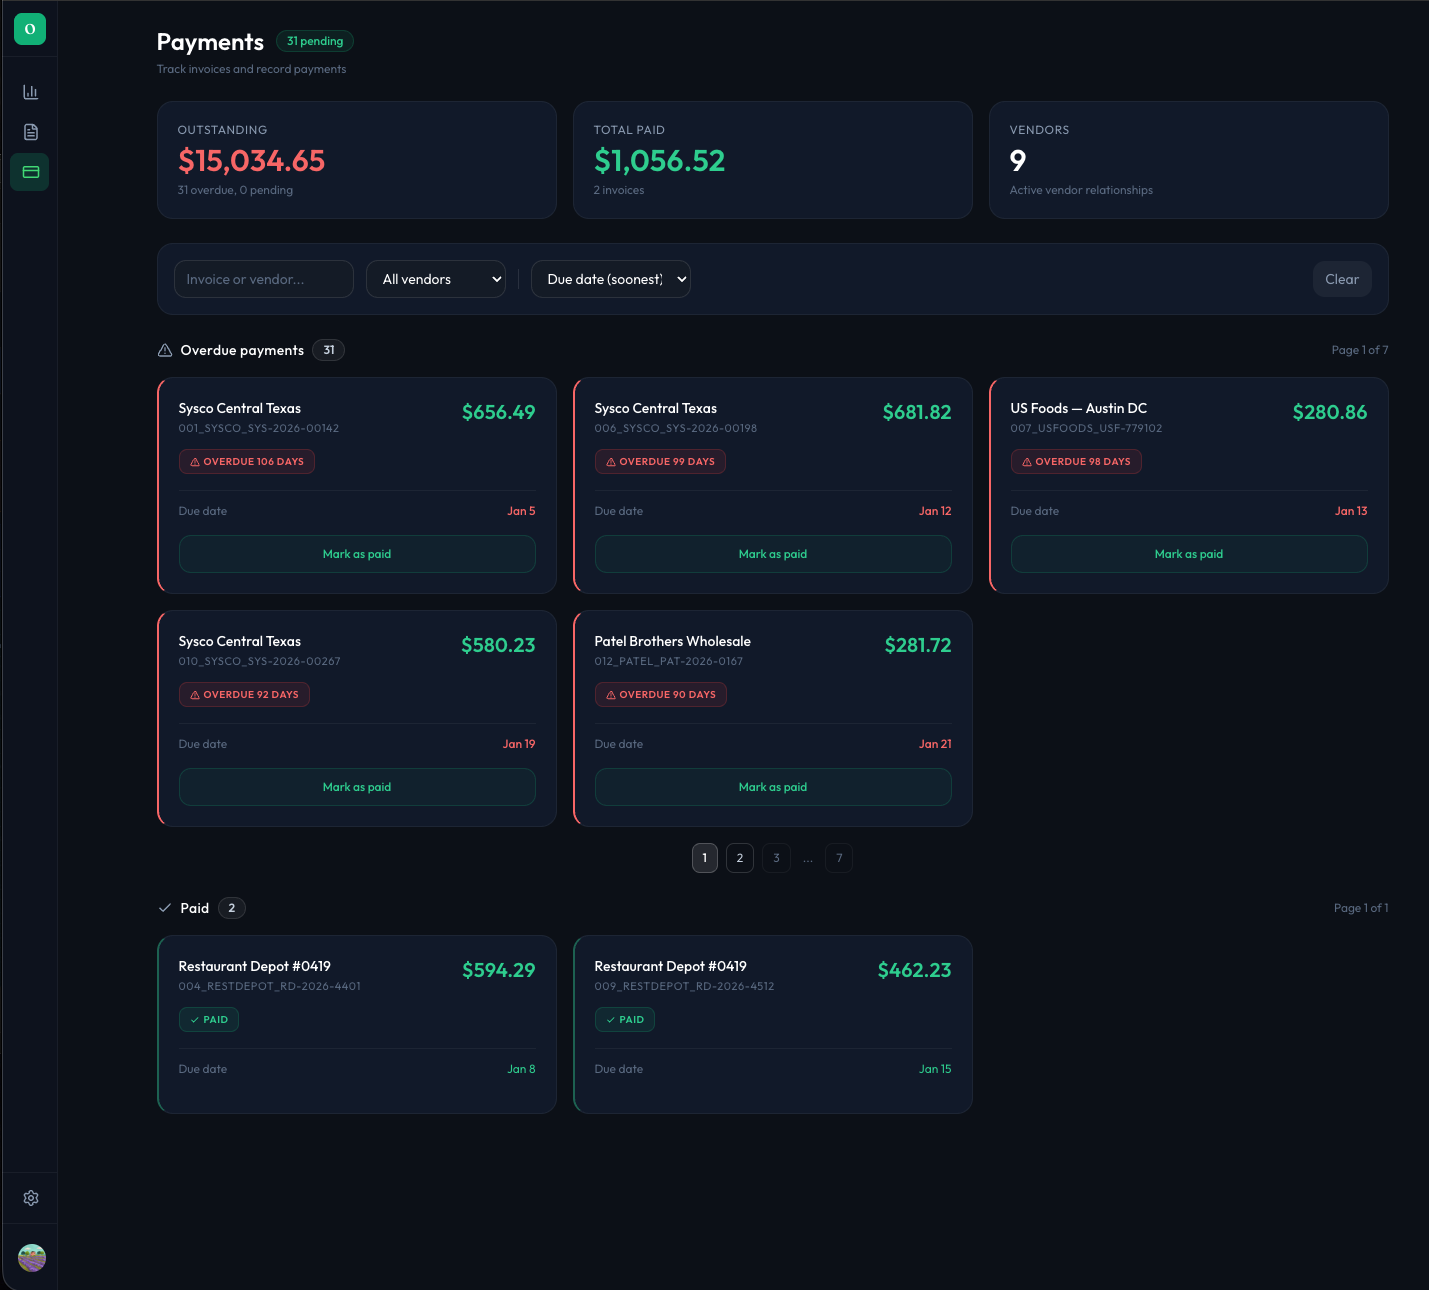This screenshot has height=1290, width=1429.
Task: Click the Total Paid $1,056.52 amount
Action: click(x=660, y=161)
